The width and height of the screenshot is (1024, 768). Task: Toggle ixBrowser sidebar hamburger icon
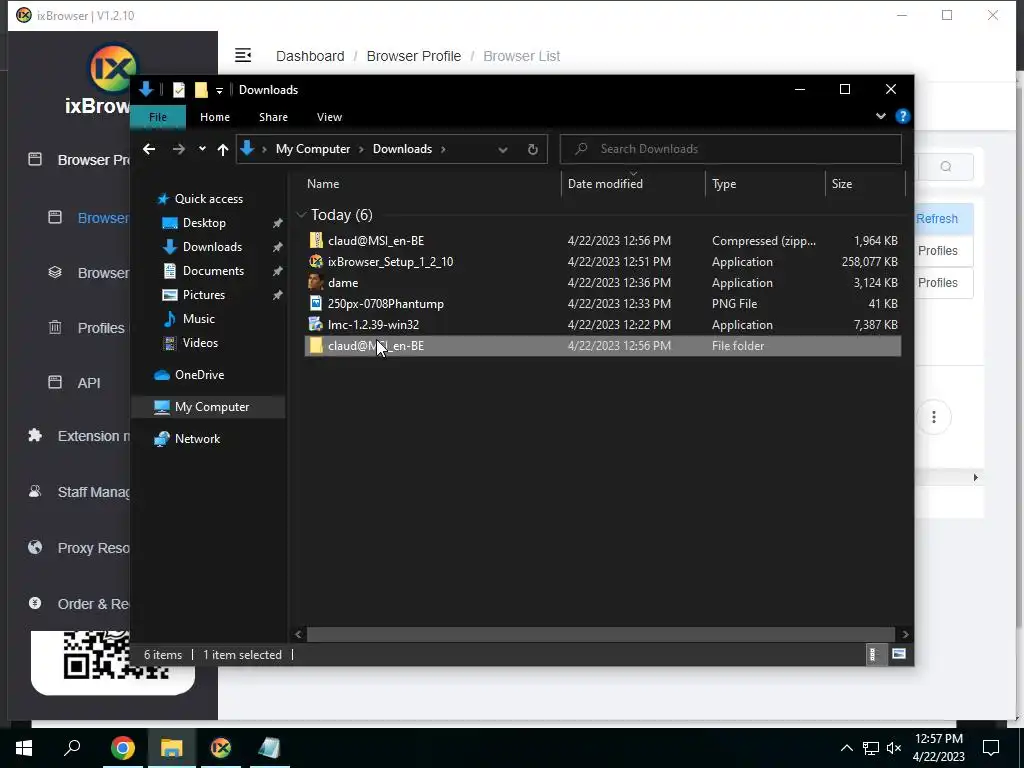pyautogui.click(x=243, y=56)
